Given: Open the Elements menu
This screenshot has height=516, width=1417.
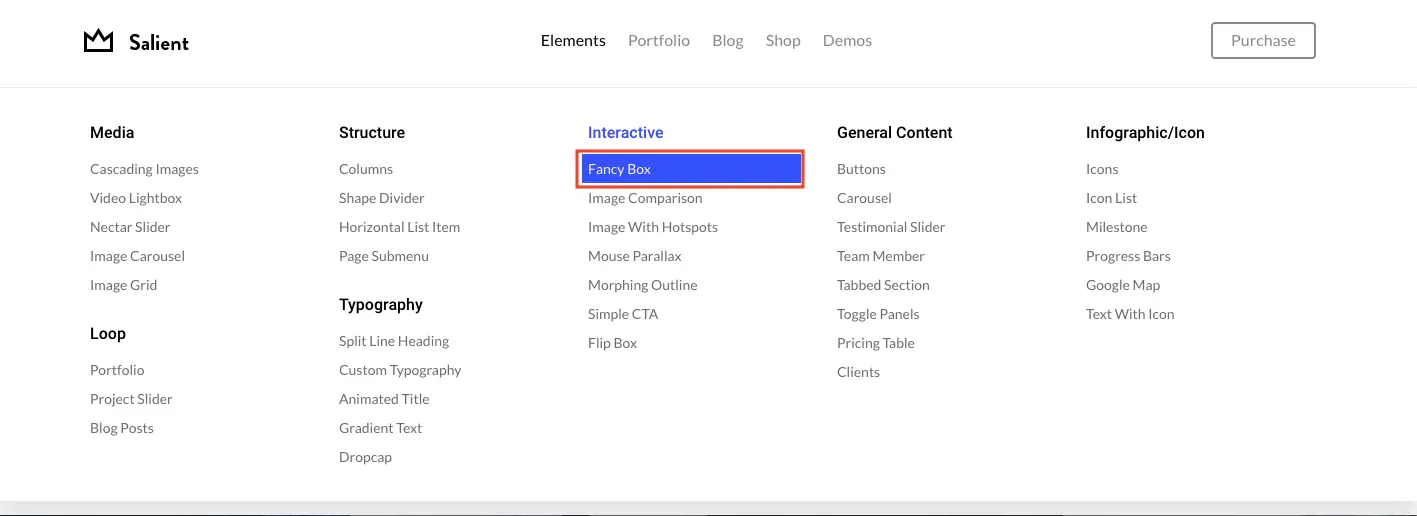Looking at the screenshot, I should click(573, 41).
